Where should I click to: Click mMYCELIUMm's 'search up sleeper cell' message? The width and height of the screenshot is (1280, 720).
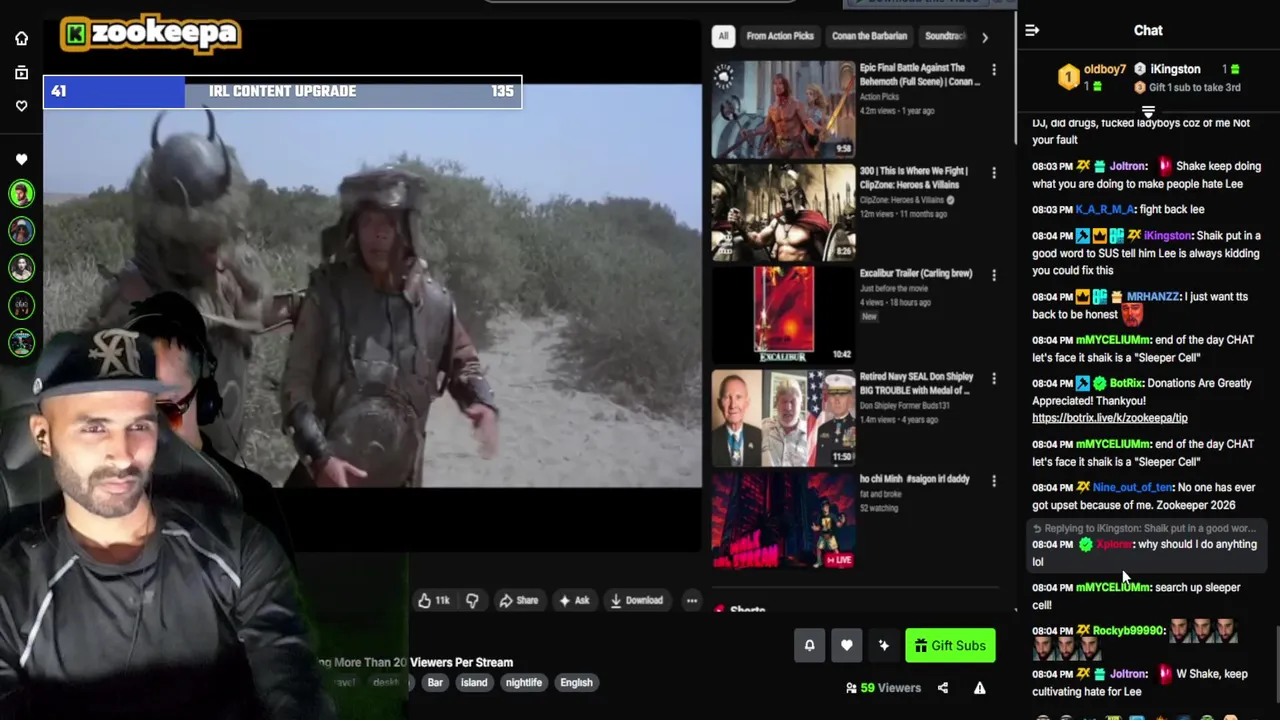click(1144, 596)
